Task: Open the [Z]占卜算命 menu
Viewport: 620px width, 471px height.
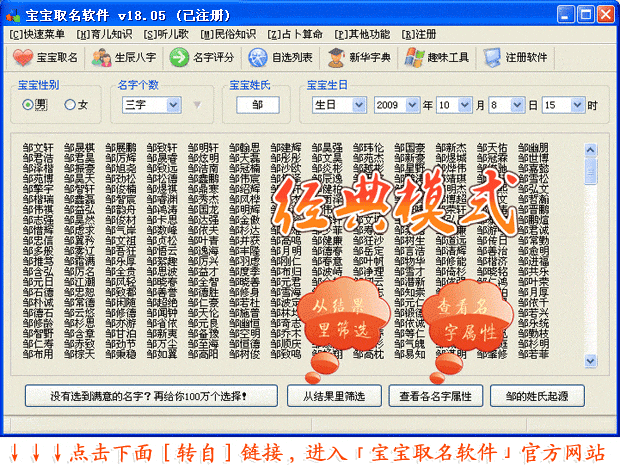Action: (295, 35)
